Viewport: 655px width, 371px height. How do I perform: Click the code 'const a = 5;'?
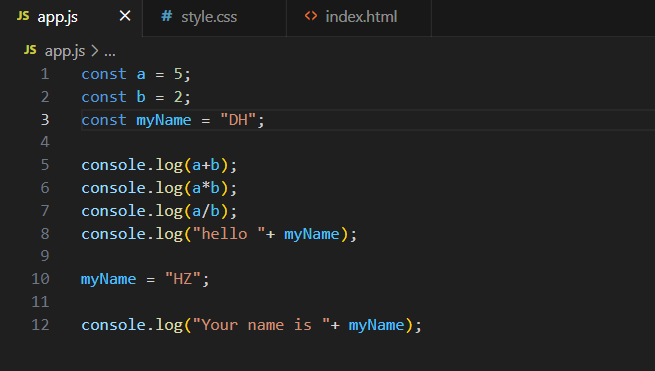pos(136,74)
